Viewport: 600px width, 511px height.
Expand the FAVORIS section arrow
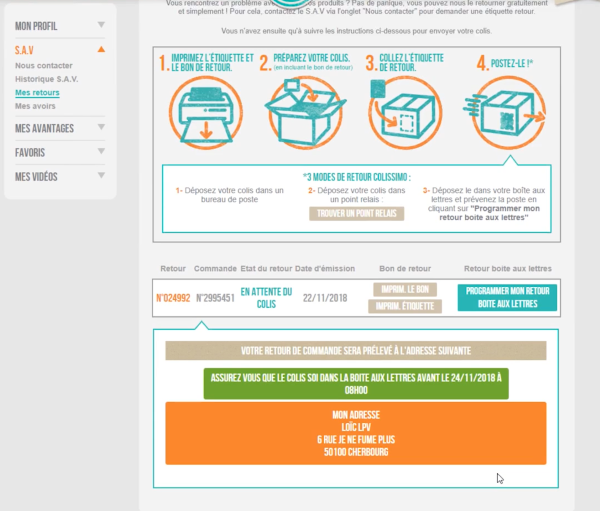[101, 151]
